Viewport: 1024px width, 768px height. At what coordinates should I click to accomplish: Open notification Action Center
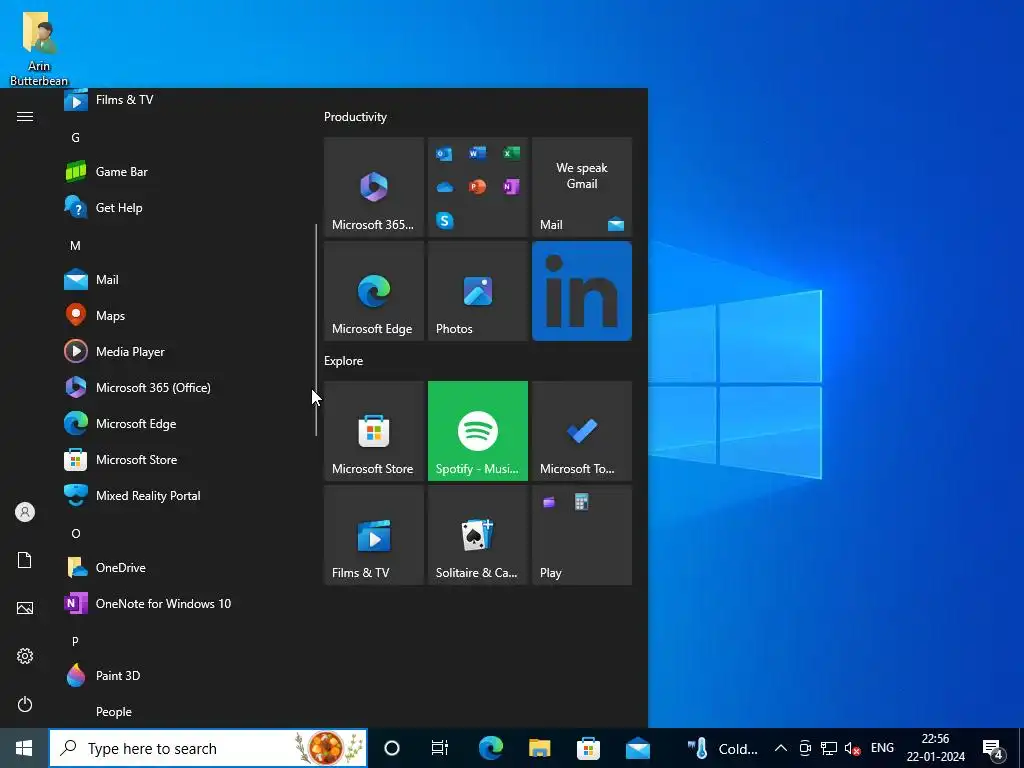point(993,748)
